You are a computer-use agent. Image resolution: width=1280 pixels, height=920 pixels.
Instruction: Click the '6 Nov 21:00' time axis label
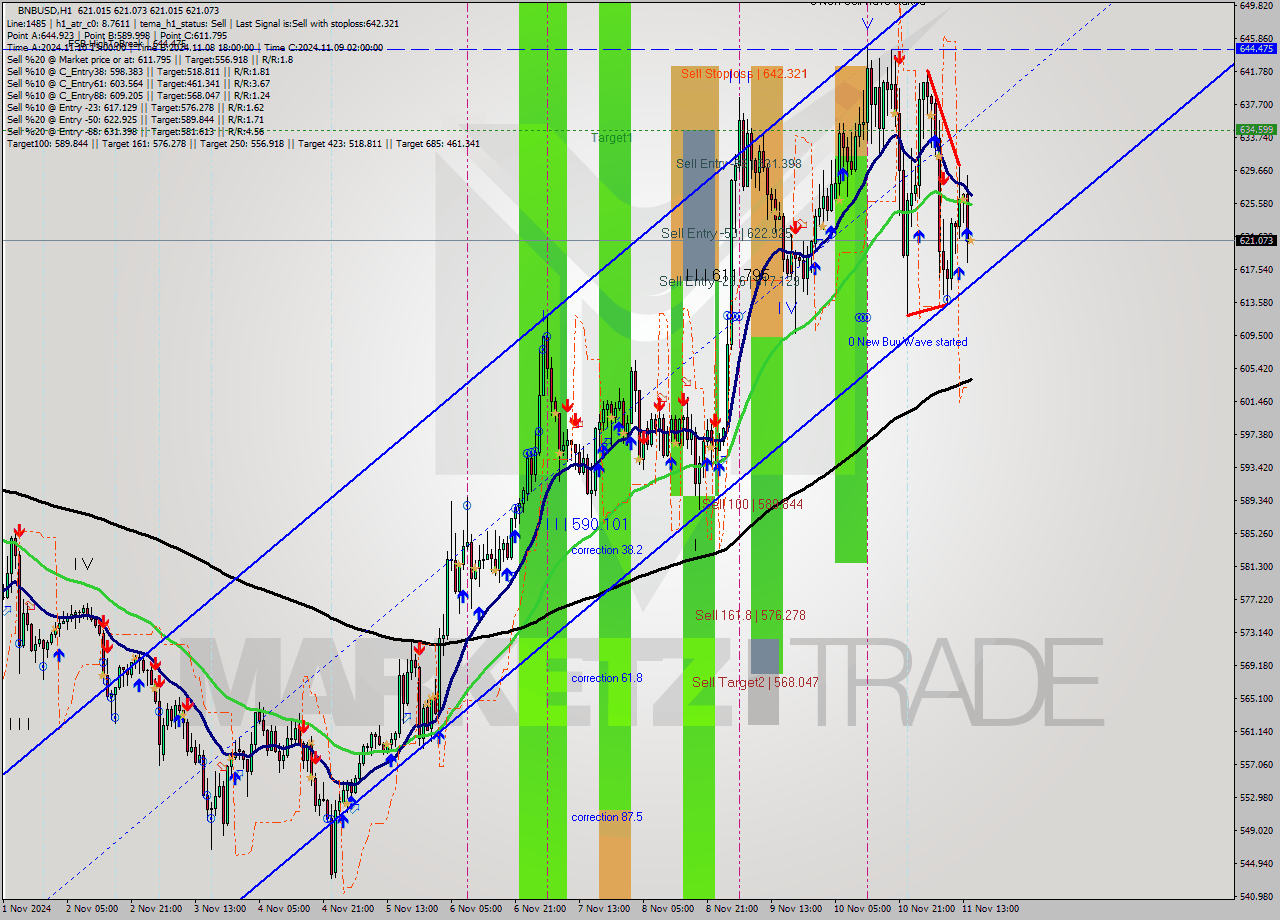[x=539, y=909]
